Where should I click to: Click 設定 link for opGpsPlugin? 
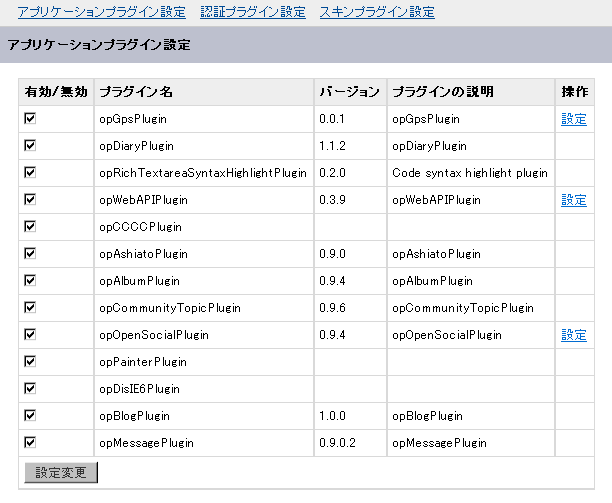574,119
